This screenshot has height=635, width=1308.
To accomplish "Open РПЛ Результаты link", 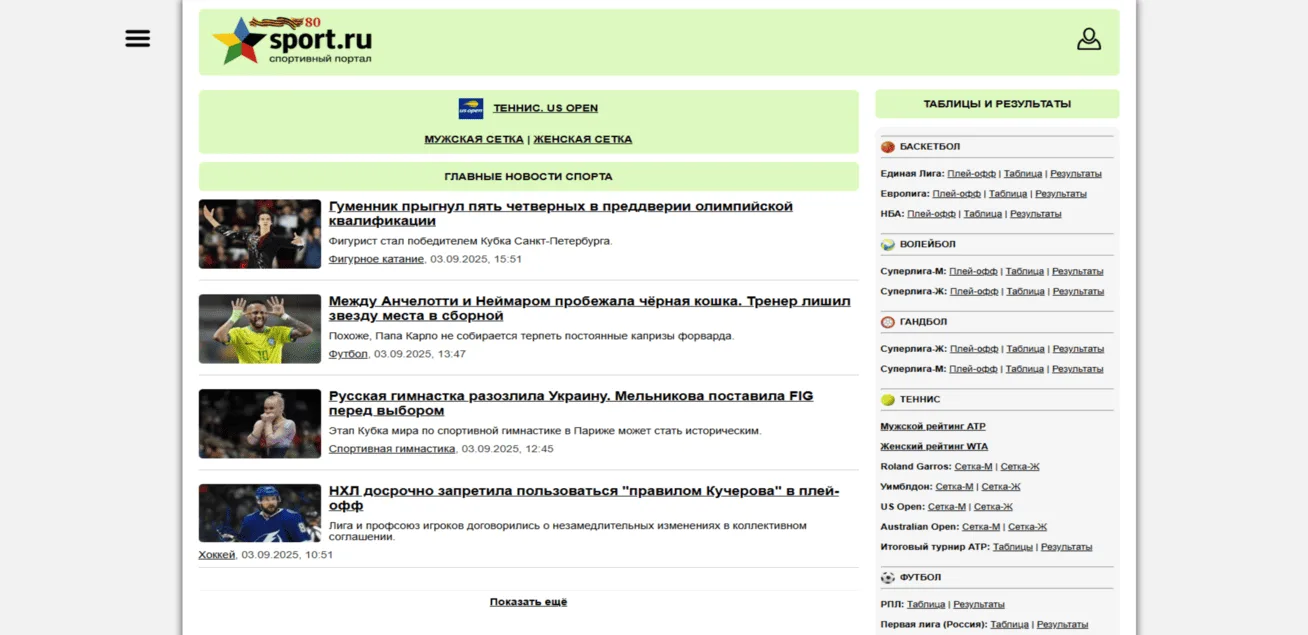I will point(979,605).
